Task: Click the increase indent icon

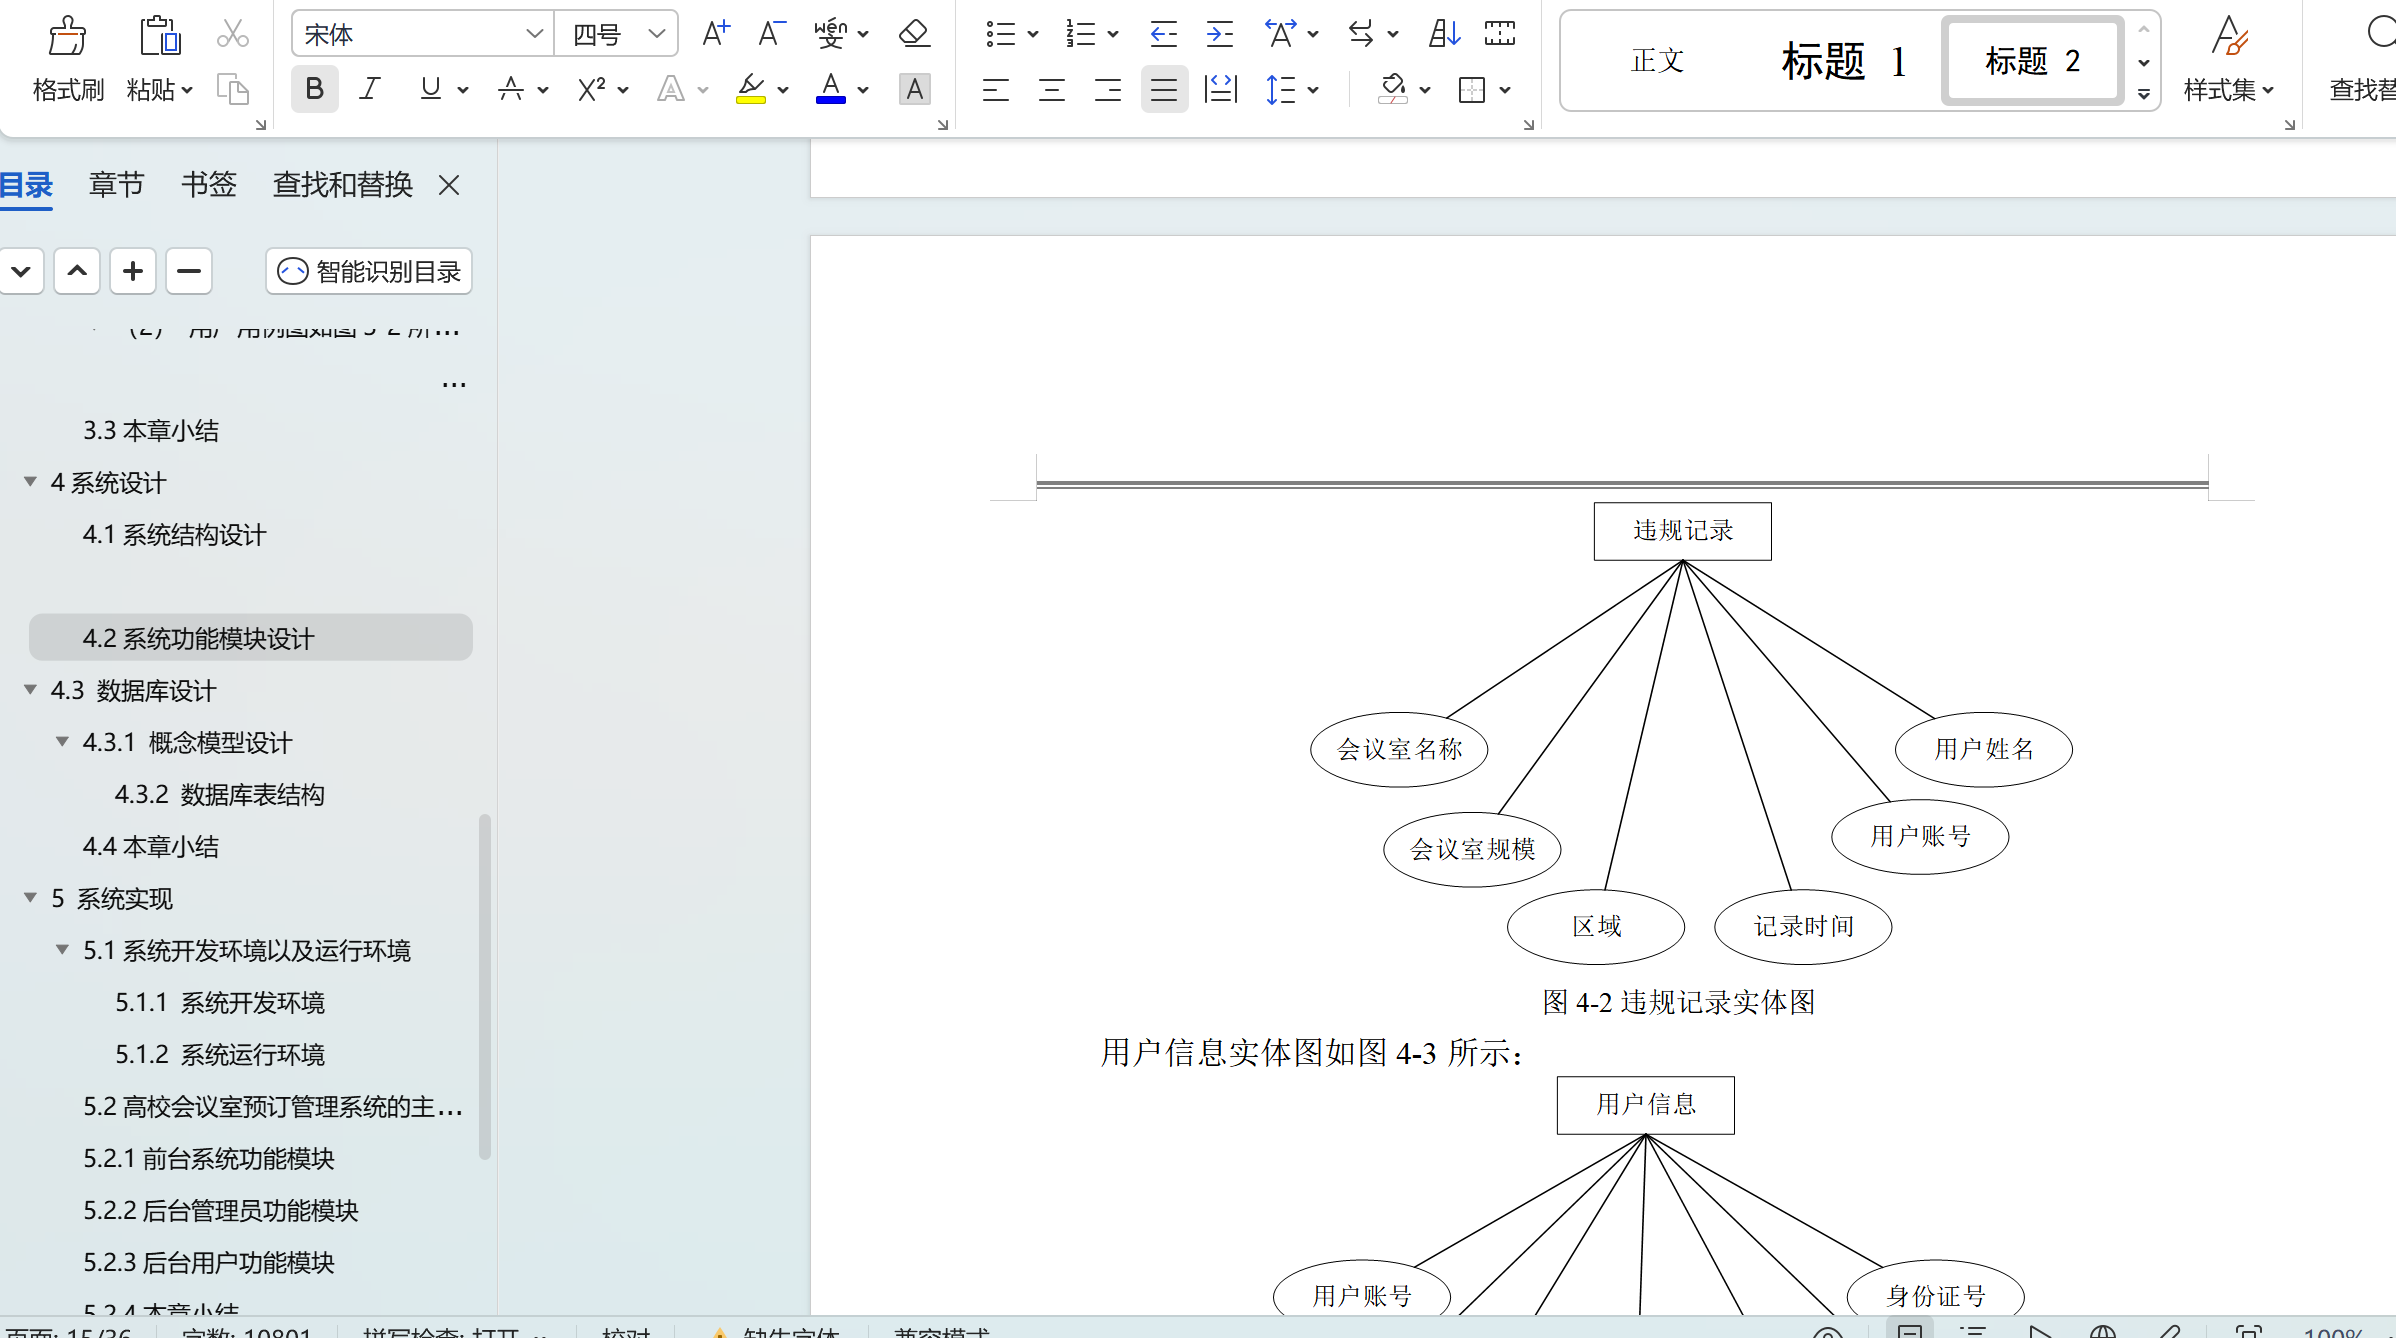Action: tap(1219, 33)
